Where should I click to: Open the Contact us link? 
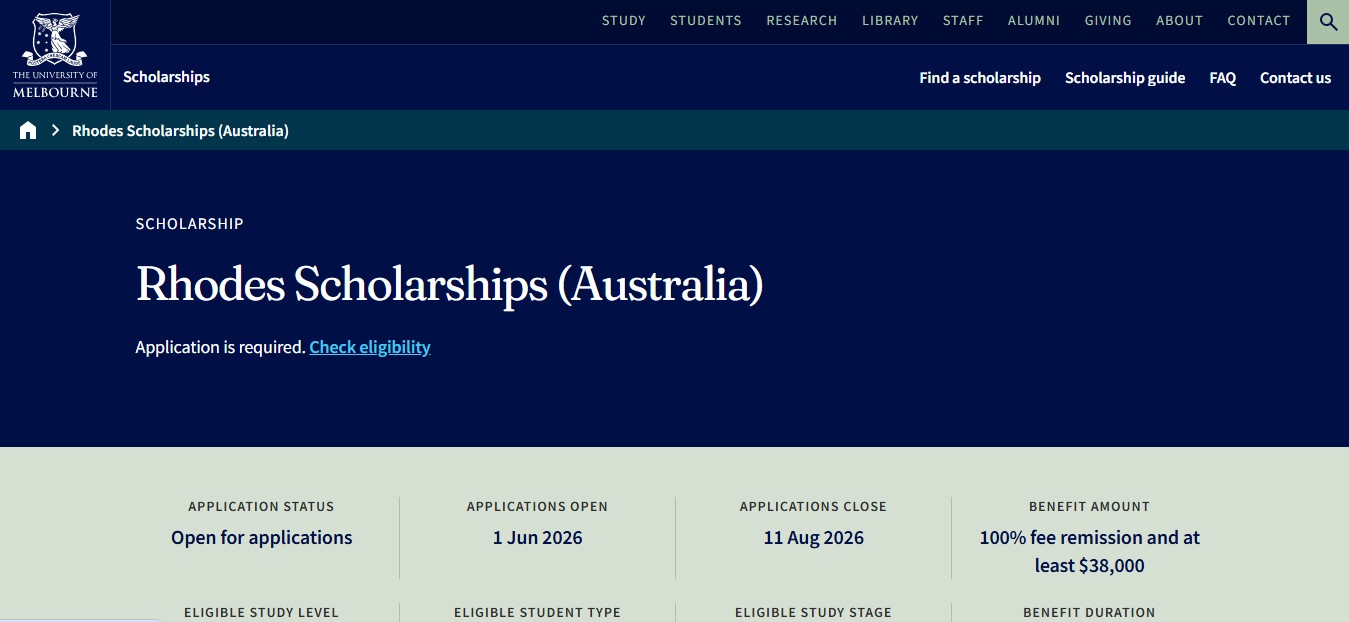tap(1295, 78)
